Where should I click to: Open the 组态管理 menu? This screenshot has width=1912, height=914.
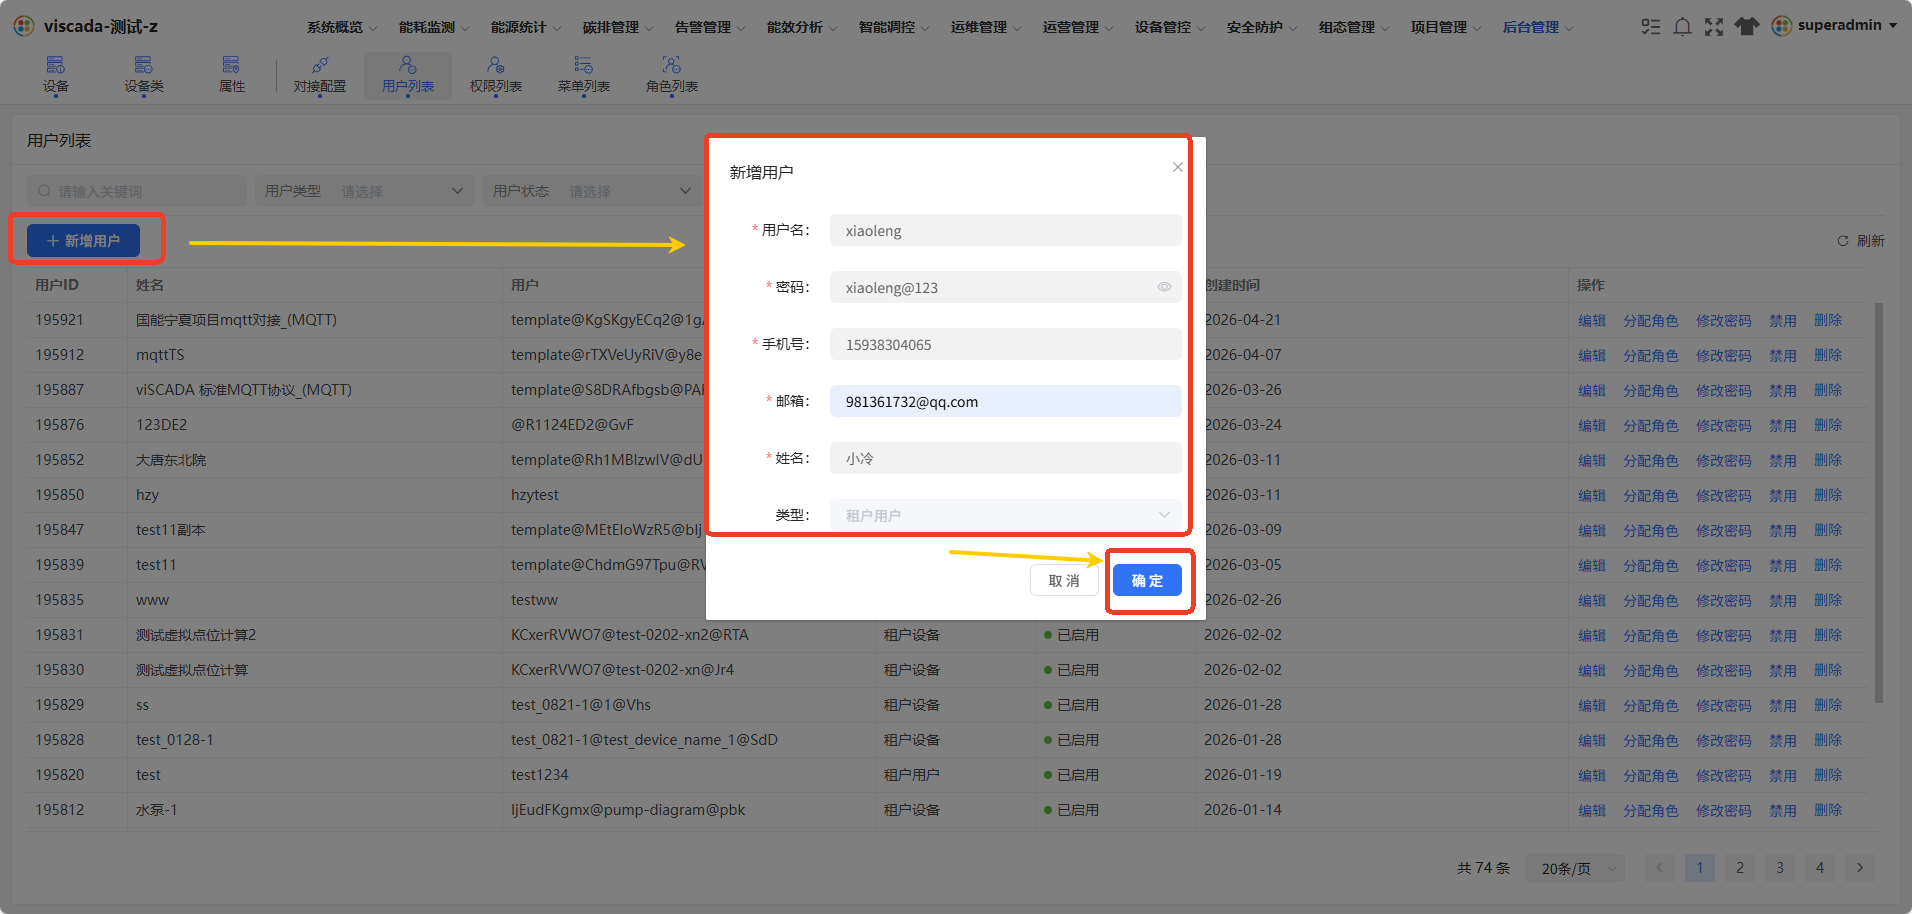click(1354, 27)
